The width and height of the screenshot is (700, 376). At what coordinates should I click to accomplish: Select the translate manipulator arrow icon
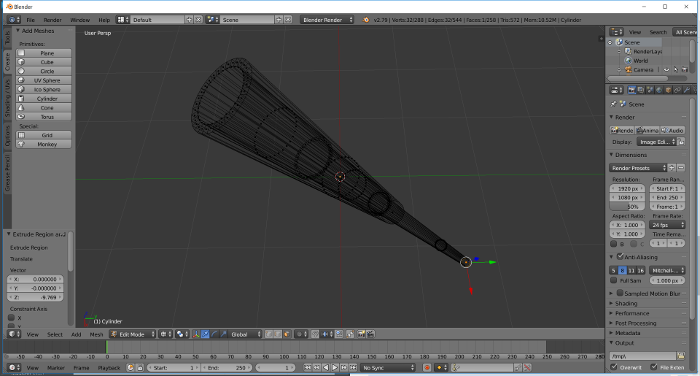pos(205,334)
